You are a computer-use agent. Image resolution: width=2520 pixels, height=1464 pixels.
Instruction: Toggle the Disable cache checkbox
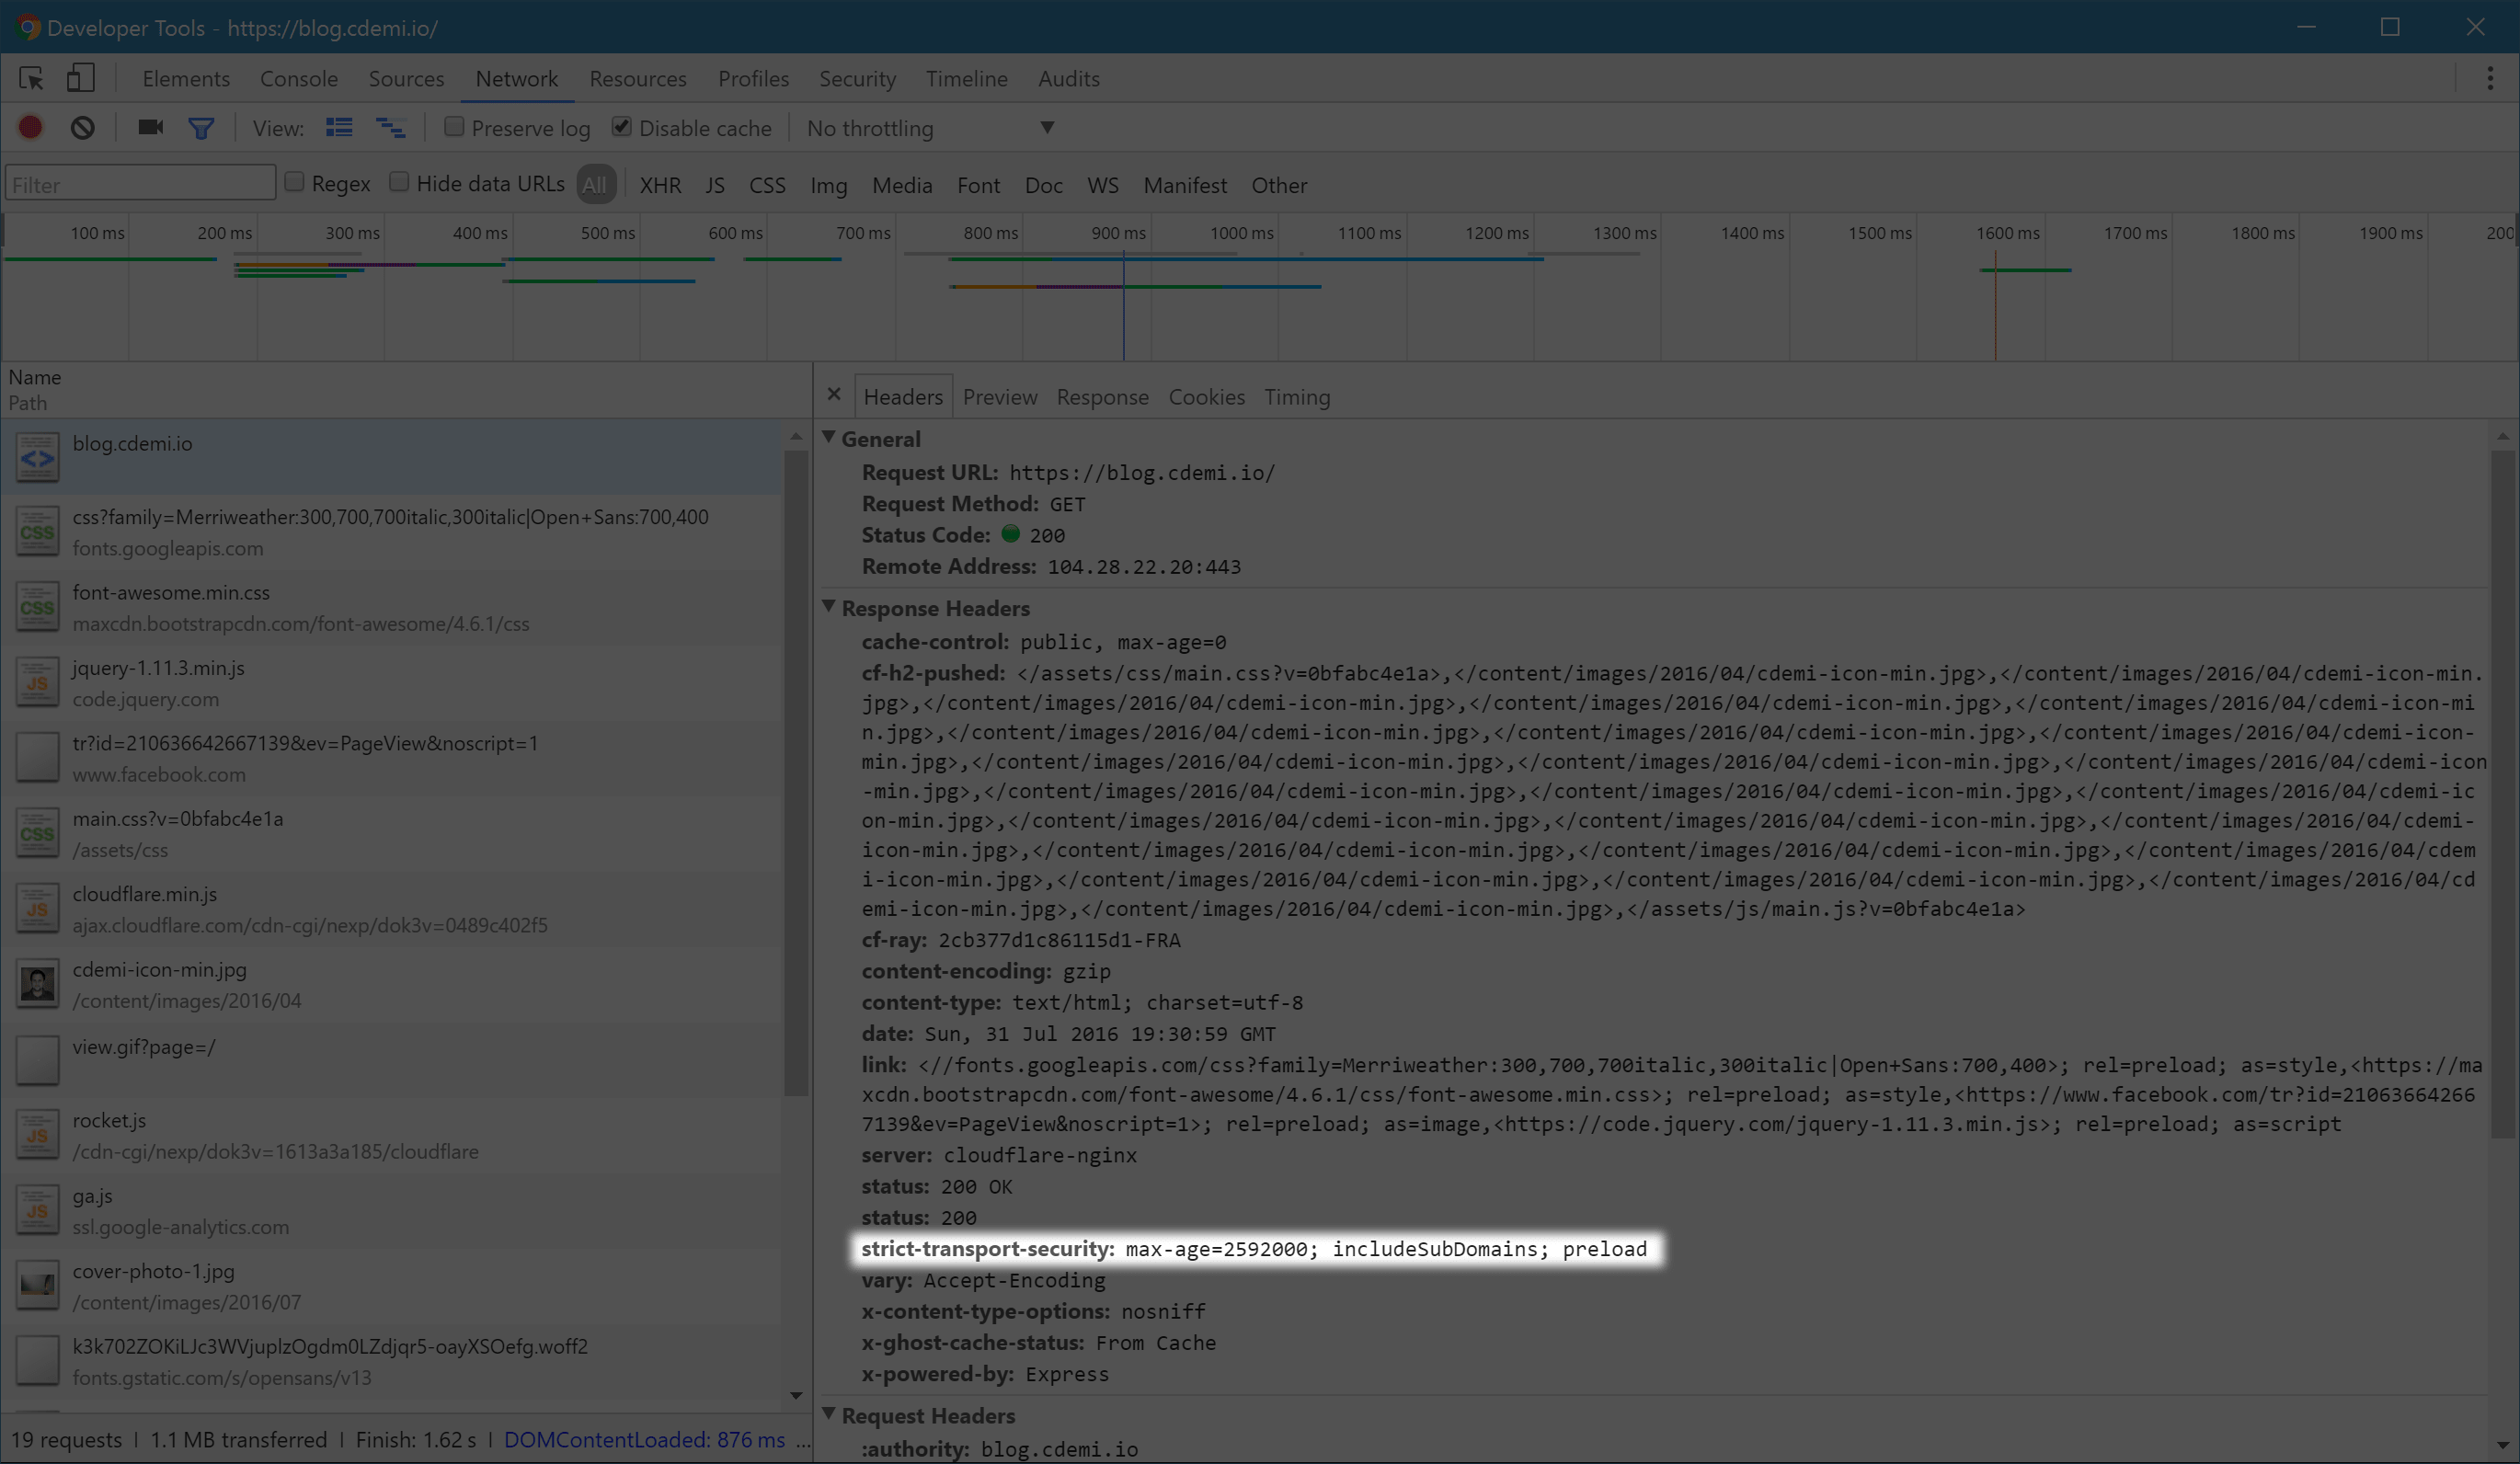coord(622,127)
